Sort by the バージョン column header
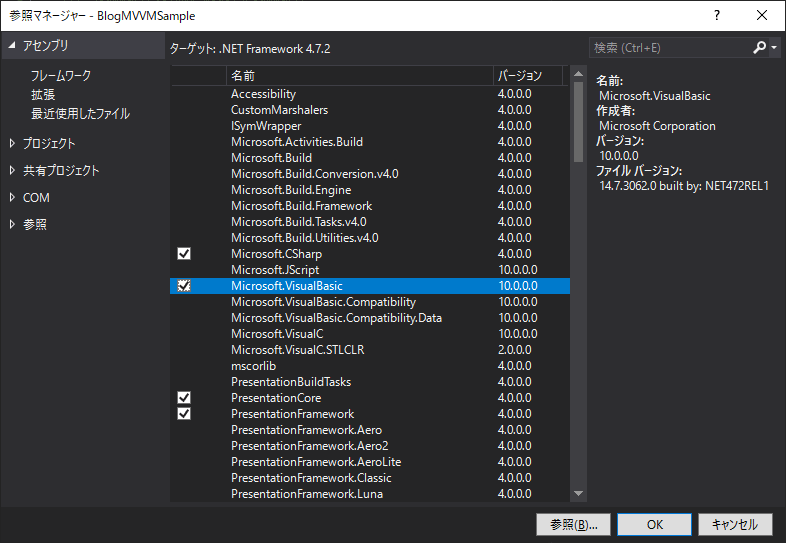 [x=528, y=76]
